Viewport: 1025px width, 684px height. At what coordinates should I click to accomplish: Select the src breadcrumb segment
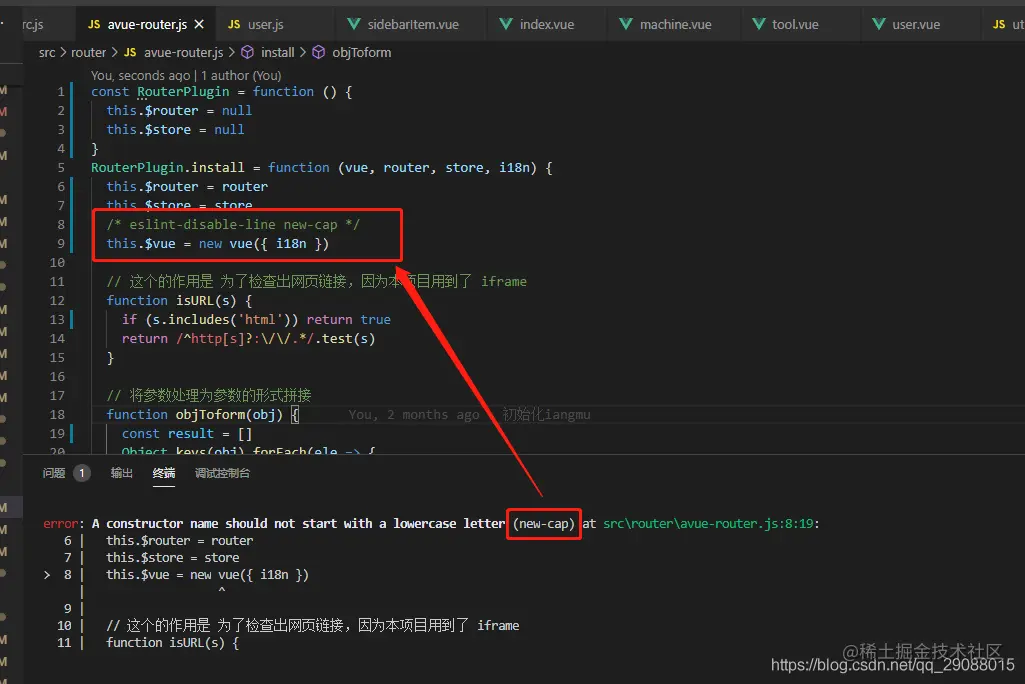[47, 52]
